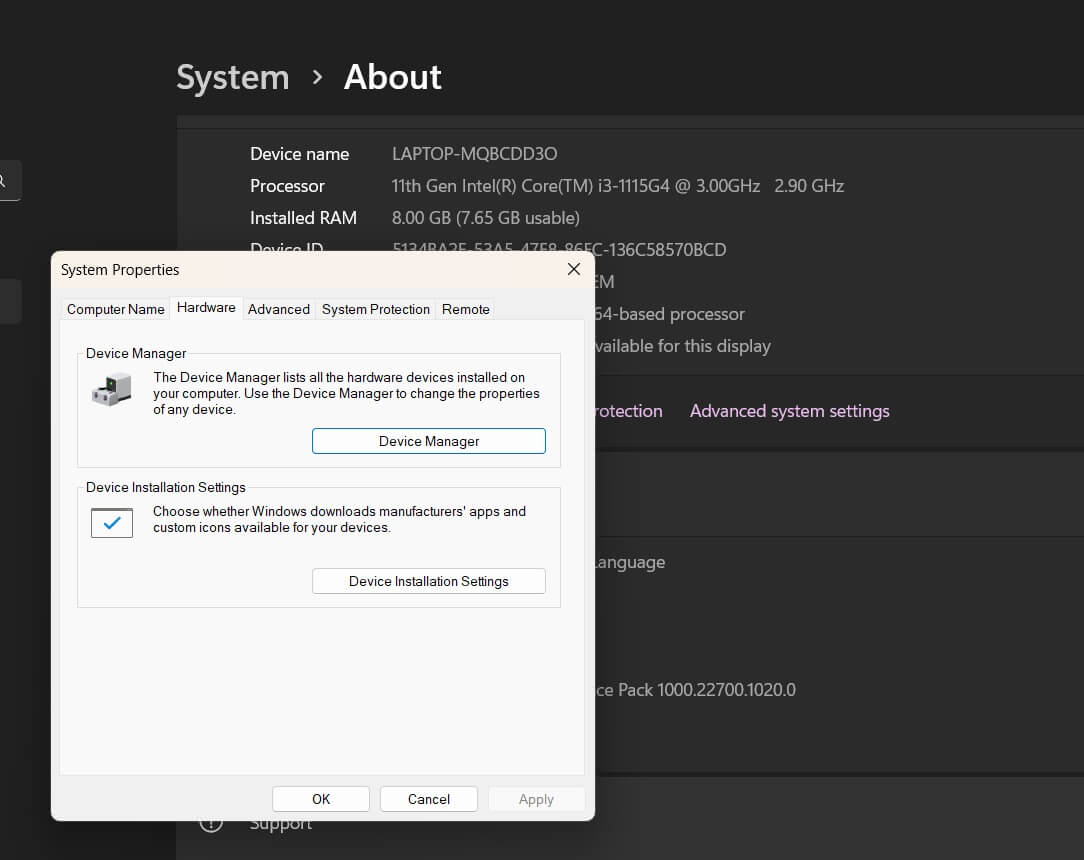
Task: Confirm with the OK button
Action: tap(320, 798)
